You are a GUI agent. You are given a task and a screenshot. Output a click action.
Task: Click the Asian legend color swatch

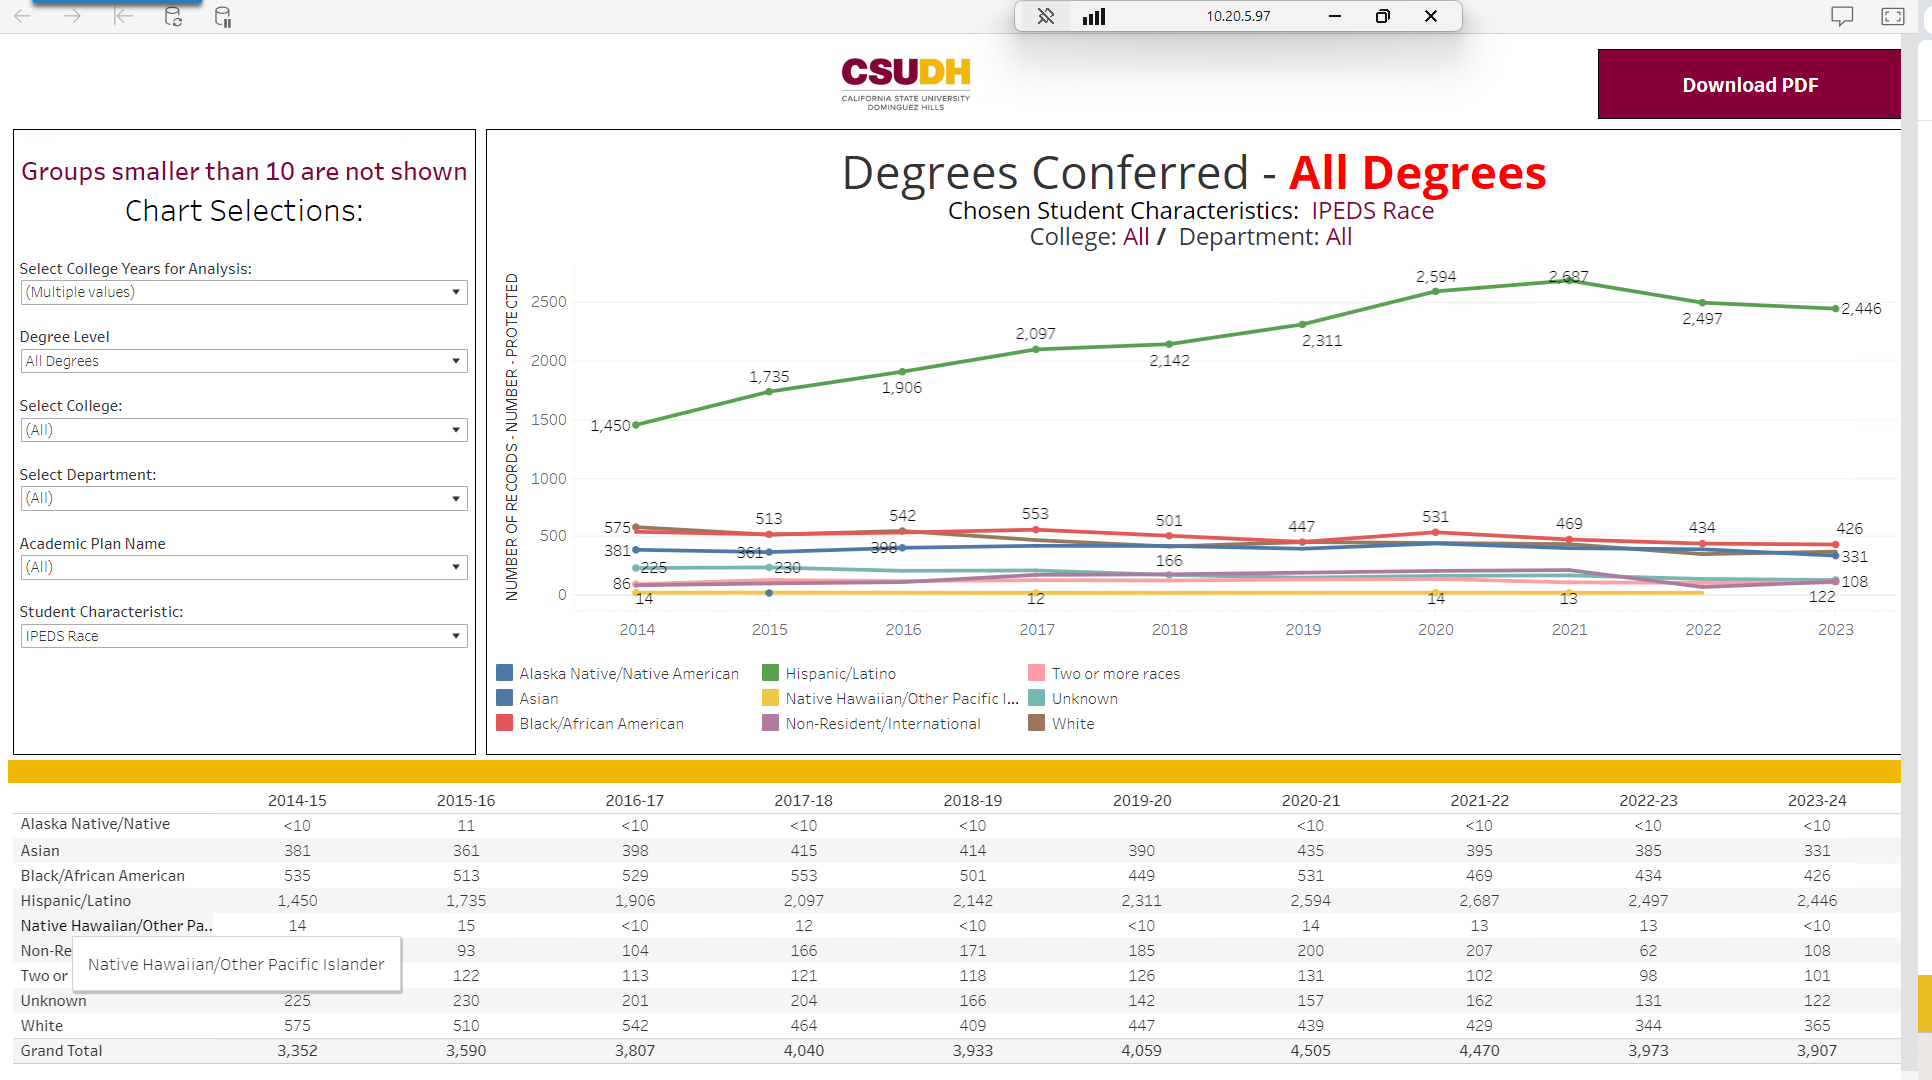[505, 698]
